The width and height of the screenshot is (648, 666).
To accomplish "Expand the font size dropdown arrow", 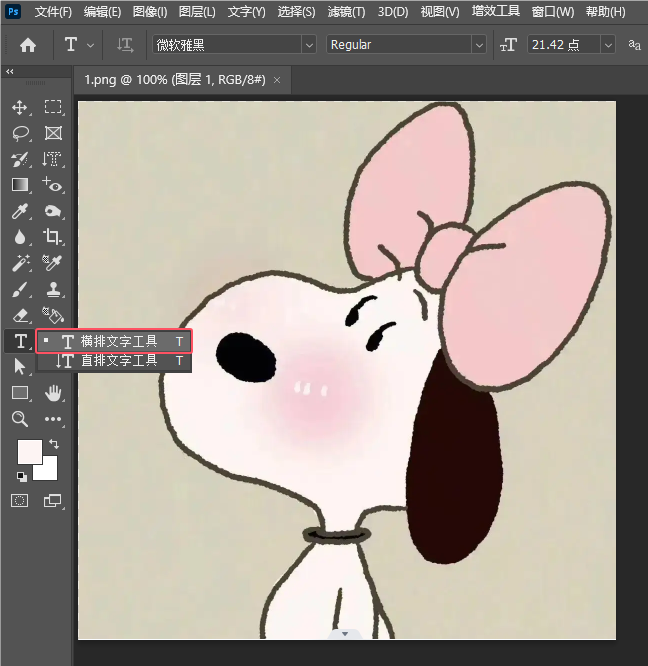I will coord(608,45).
